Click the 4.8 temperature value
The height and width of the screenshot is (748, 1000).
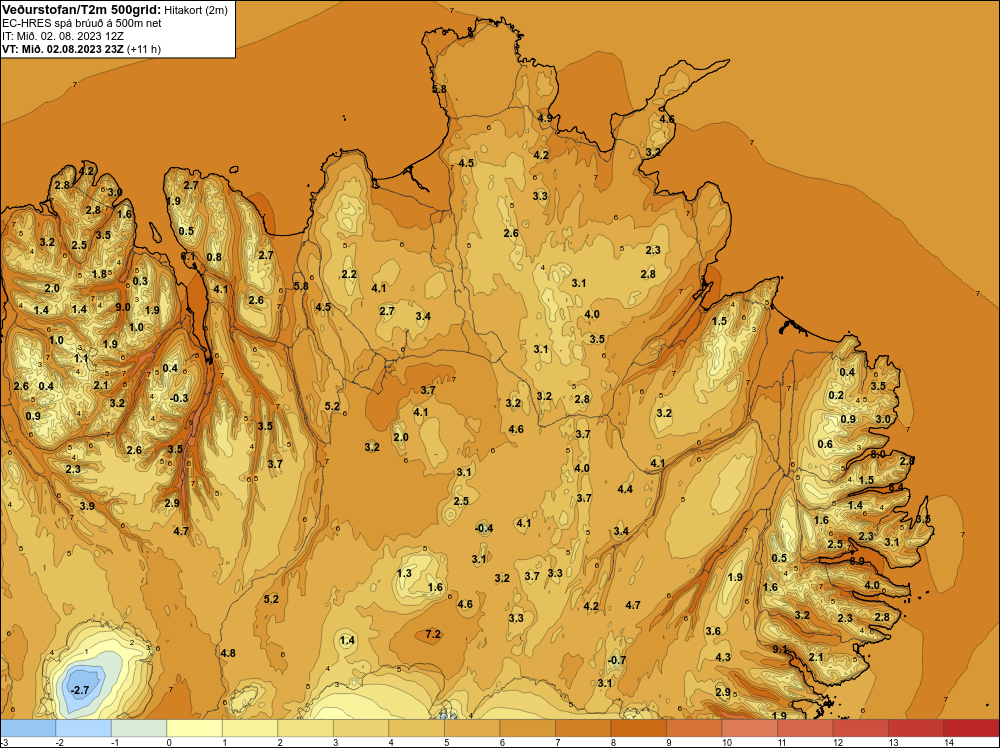(228, 653)
